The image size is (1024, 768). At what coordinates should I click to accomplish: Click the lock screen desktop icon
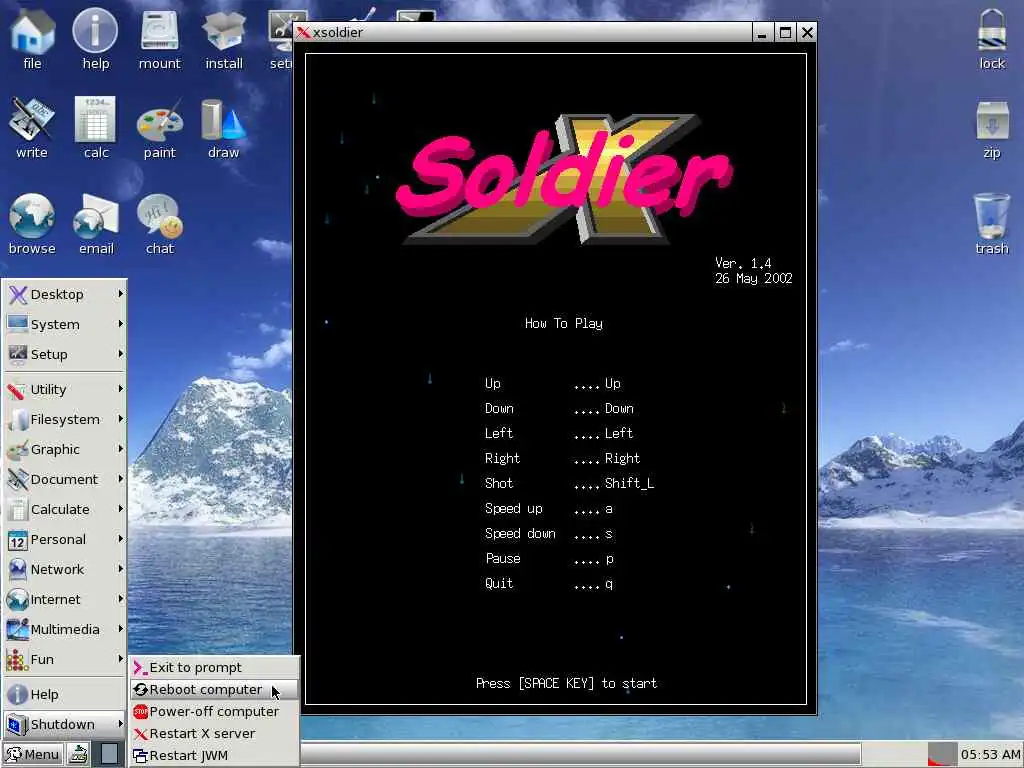[x=992, y=39]
